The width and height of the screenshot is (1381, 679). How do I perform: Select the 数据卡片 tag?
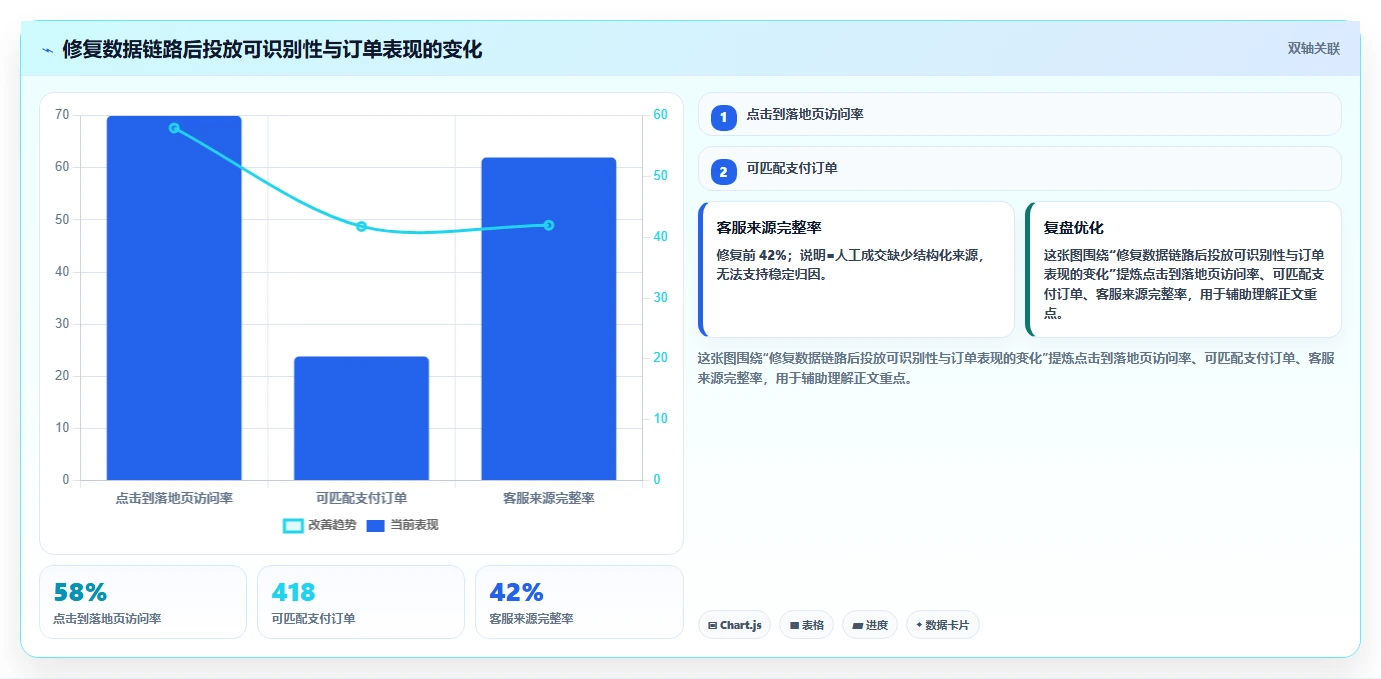[942, 625]
